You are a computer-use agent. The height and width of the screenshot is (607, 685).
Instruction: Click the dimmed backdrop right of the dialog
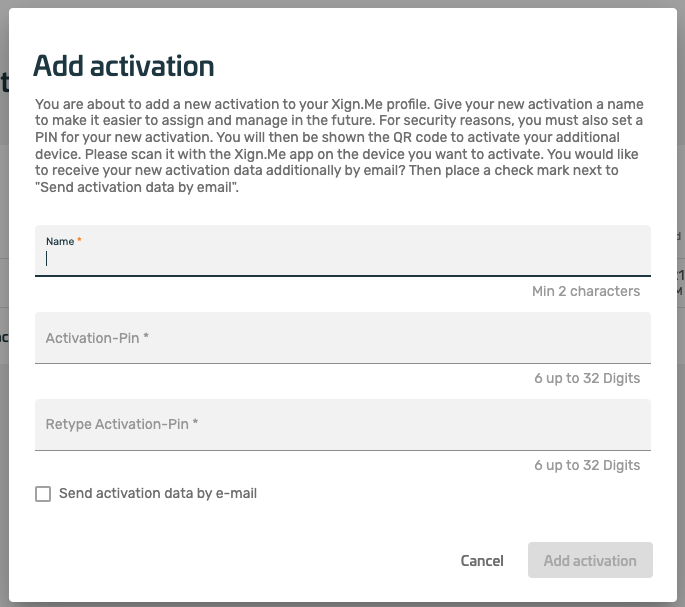(680, 400)
